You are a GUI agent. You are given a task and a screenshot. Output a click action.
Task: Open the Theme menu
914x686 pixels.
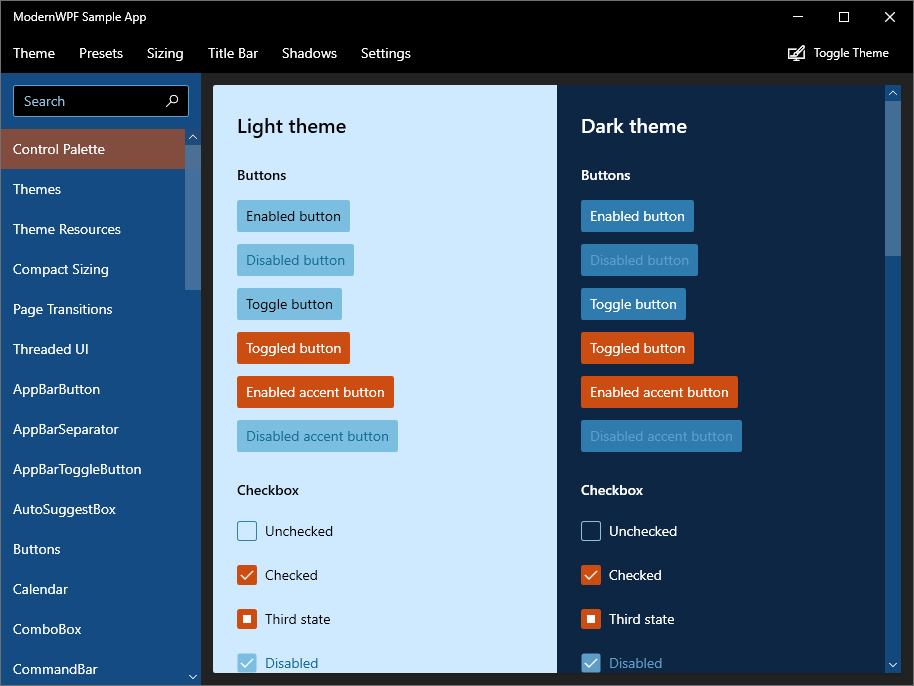33,53
